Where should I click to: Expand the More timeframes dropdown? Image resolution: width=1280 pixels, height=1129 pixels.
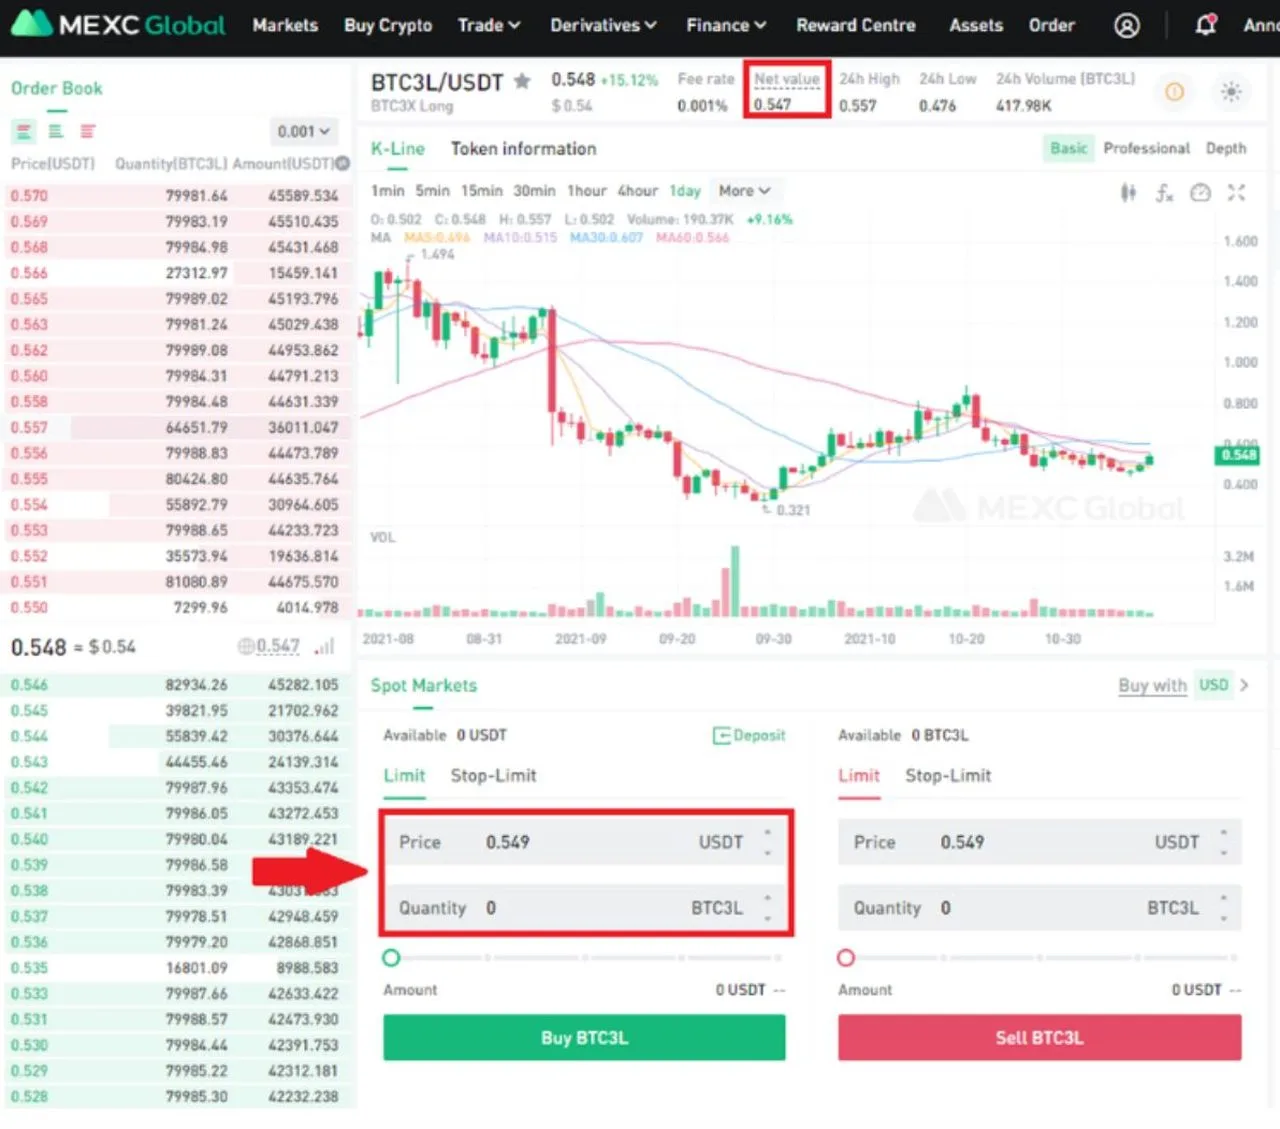(x=744, y=191)
